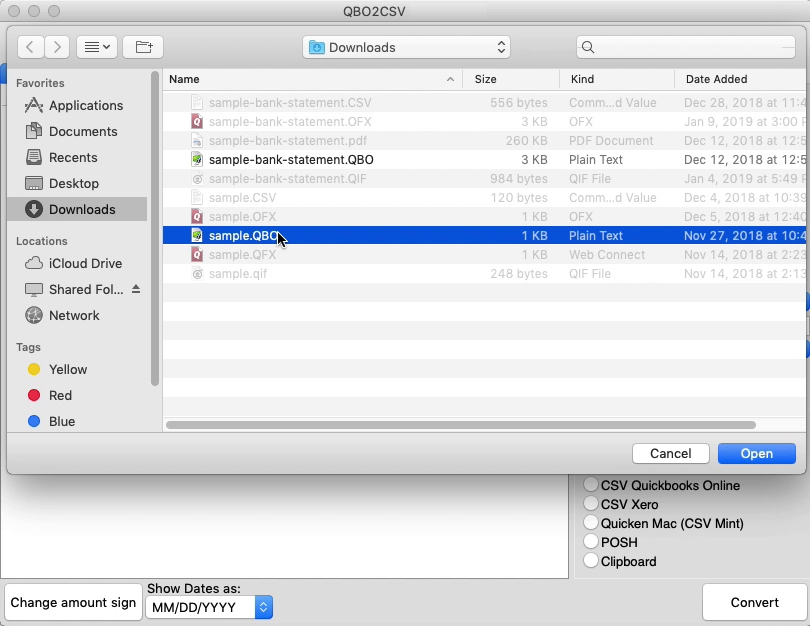810x626 pixels.
Task: Open the Downloads location popup menu
Action: tap(407, 48)
